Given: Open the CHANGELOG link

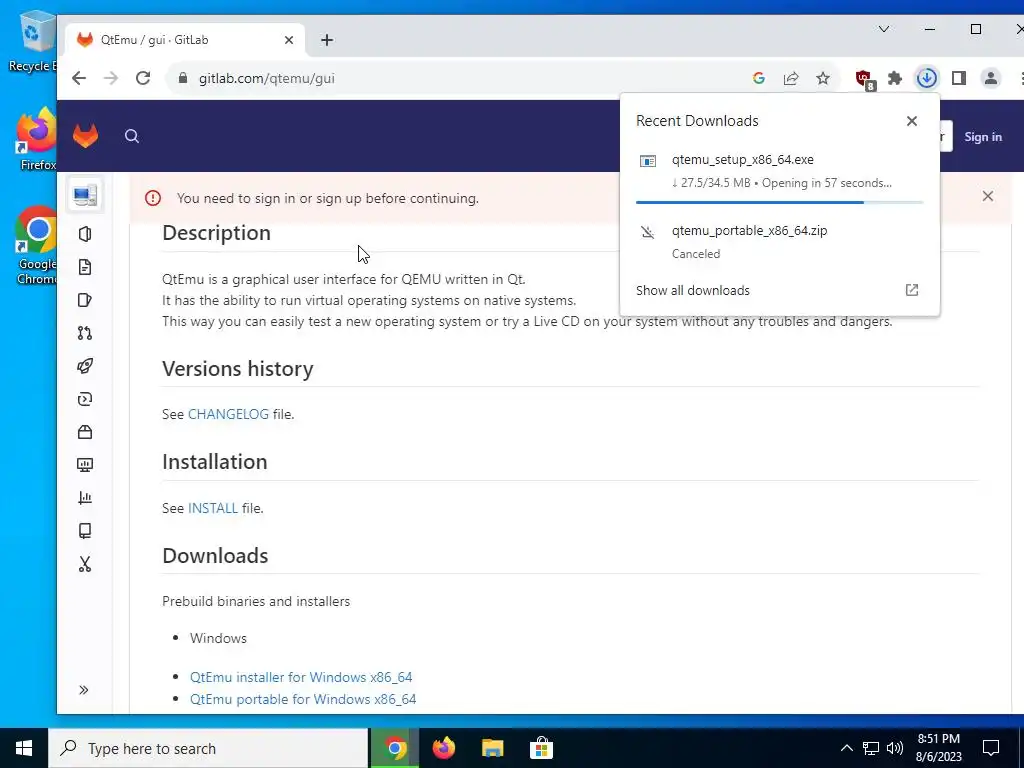Looking at the screenshot, I should click(228, 414).
